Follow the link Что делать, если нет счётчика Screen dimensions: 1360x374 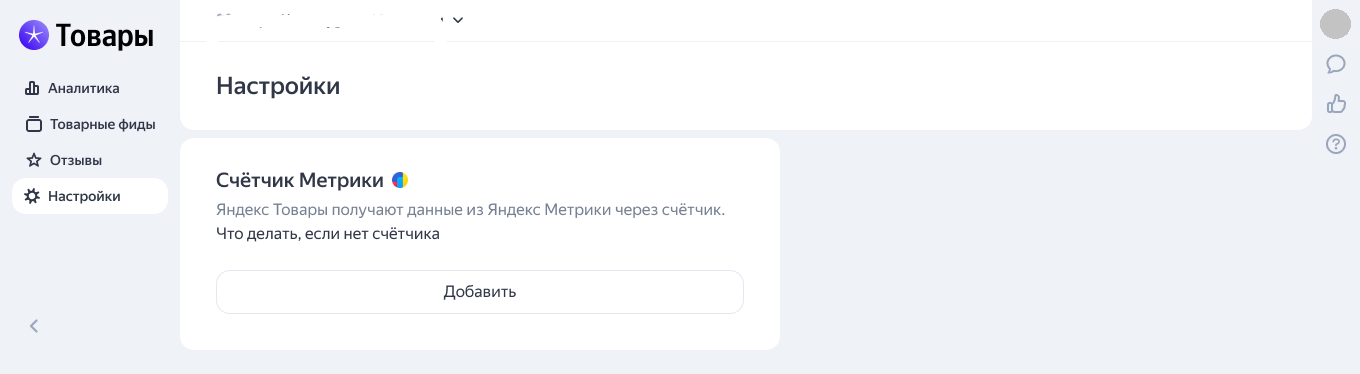coord(328,234)
